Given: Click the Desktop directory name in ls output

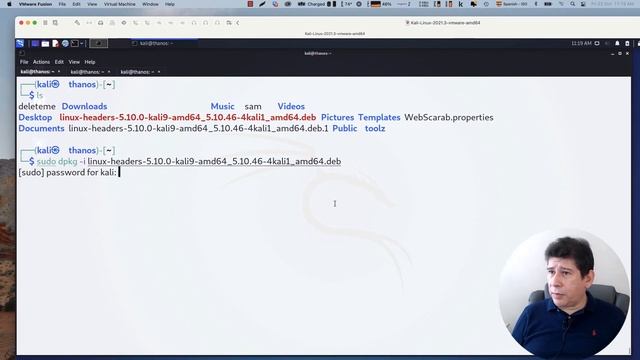Looking at the screenshot, I should coord(35,117).
